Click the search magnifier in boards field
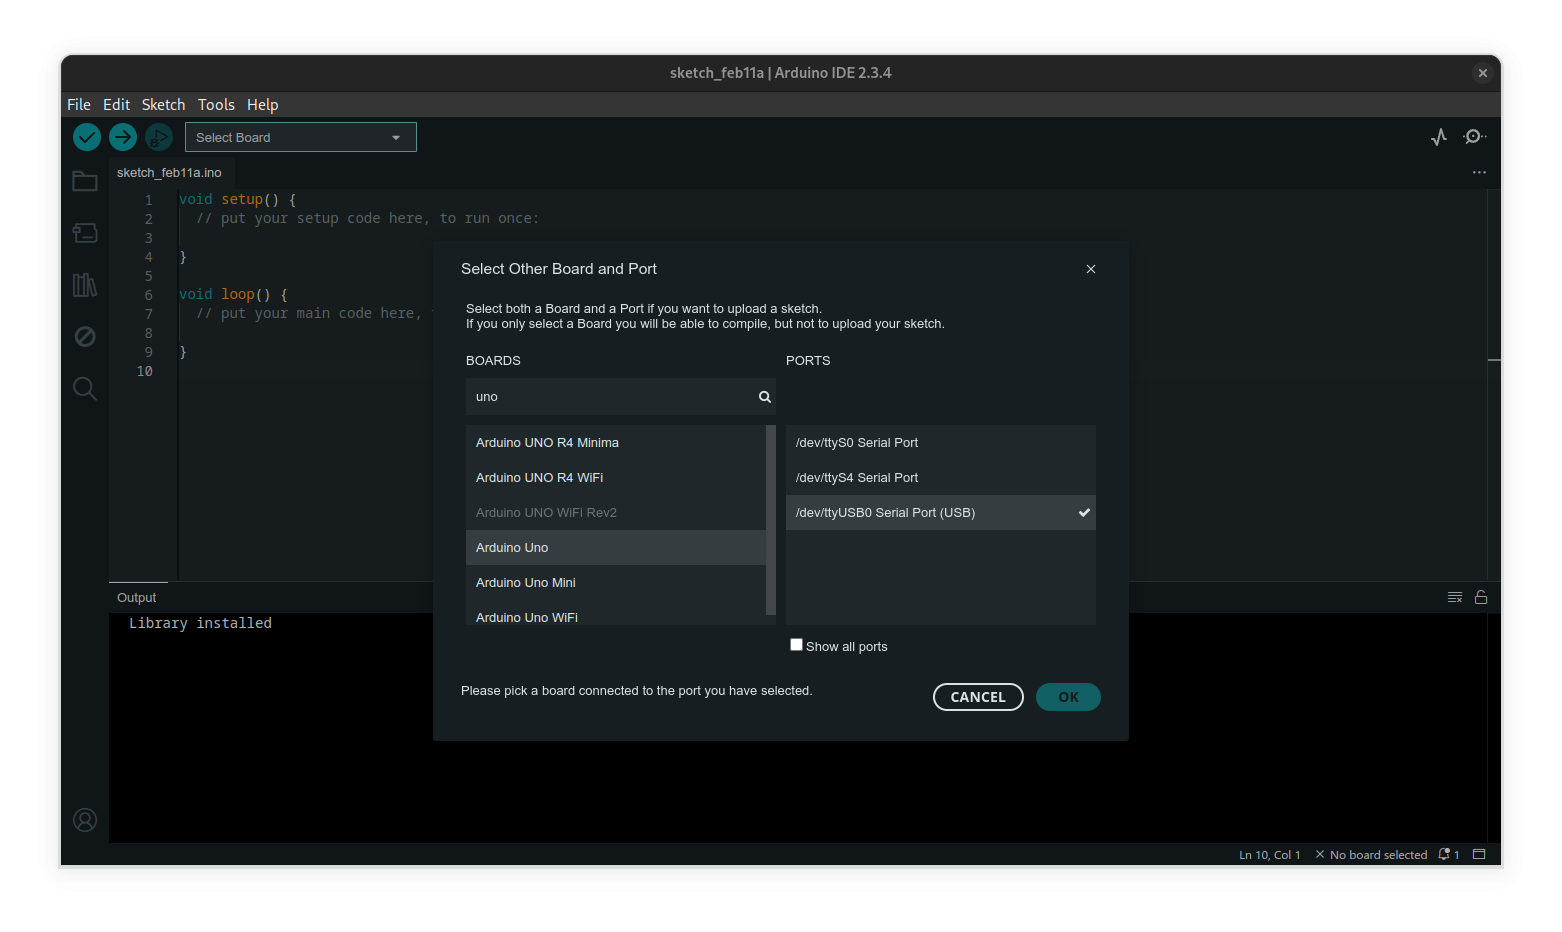Image resolution: width=1562 pixels, height=932 pixels. [765, 397]
